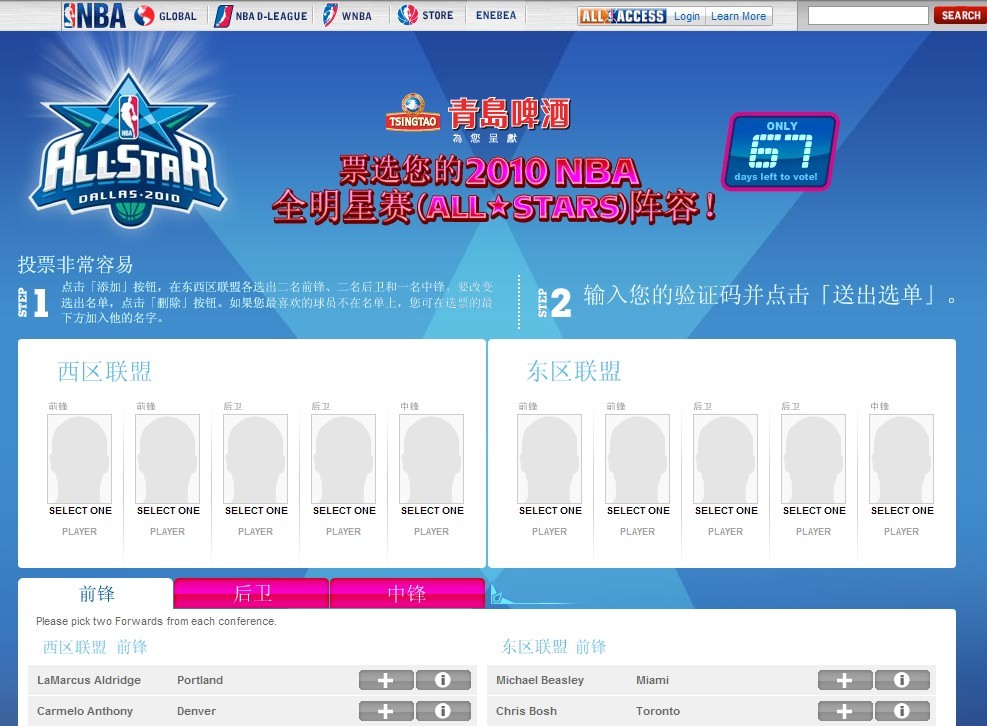Focus the search input field

click(x=868, y=16)
